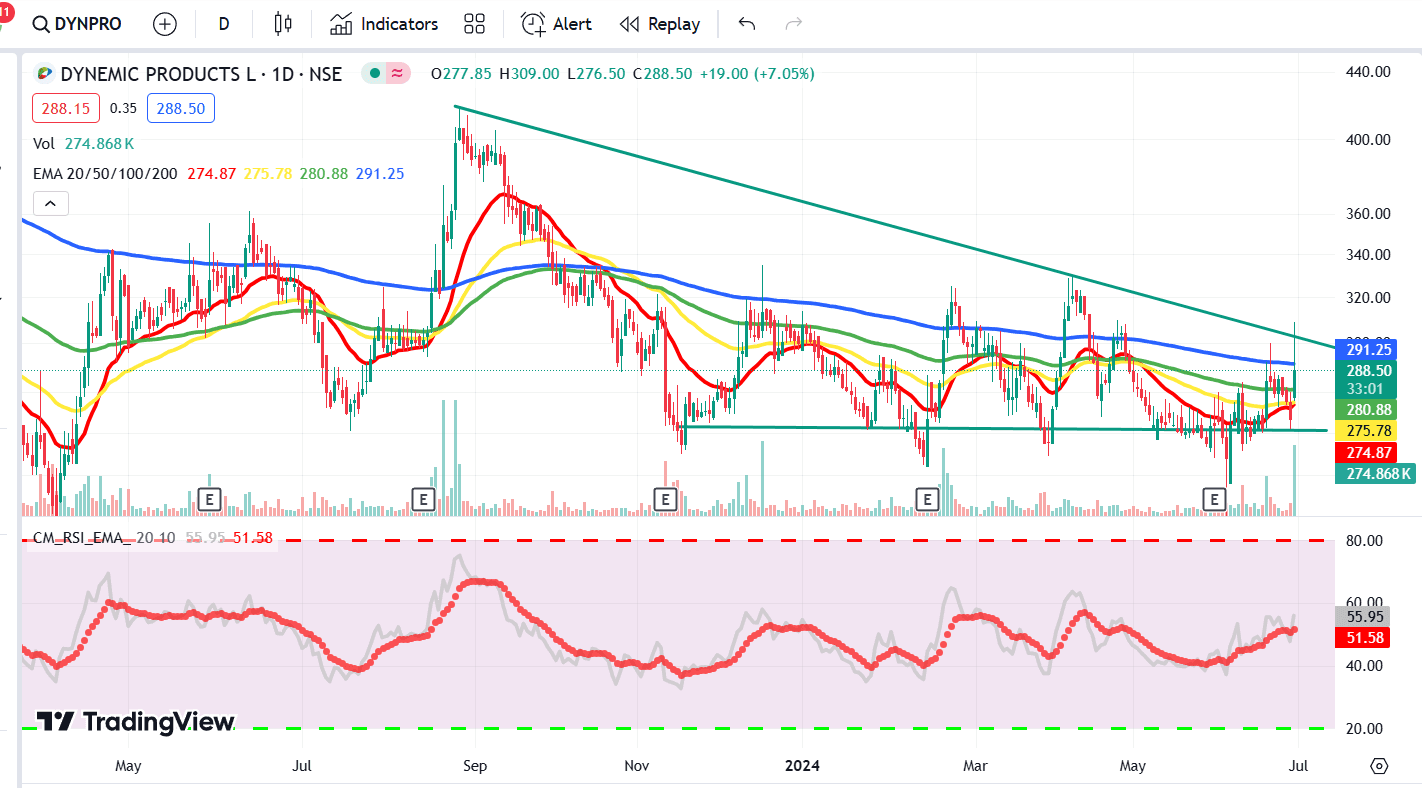Collapse the indicator legend chevron
This screenshot has height=788, width=1422.
click(x=50, y=204)
